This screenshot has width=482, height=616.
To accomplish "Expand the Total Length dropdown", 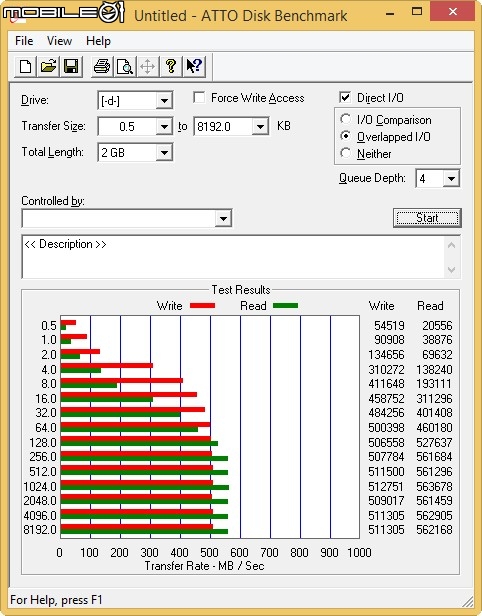I will (164, 152).
